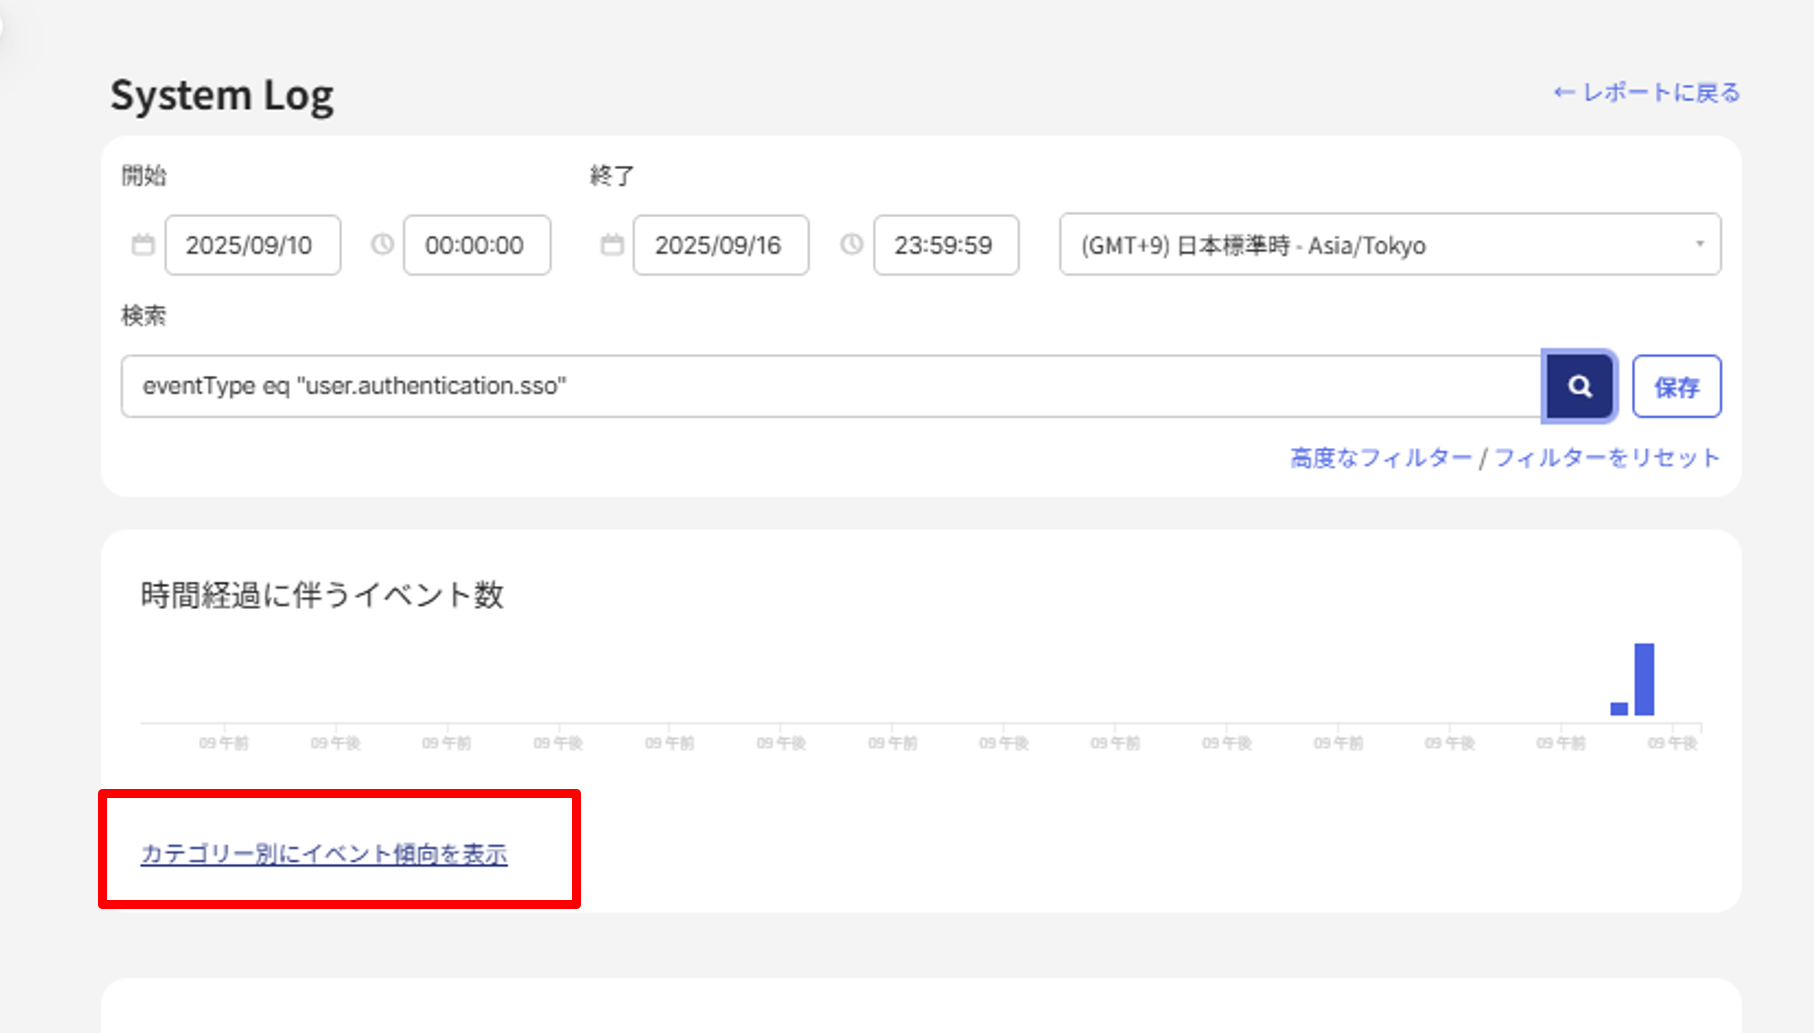Click the end date field 2025/09/16
This screenshot has height=1033, width=1814.
[720, 245]
